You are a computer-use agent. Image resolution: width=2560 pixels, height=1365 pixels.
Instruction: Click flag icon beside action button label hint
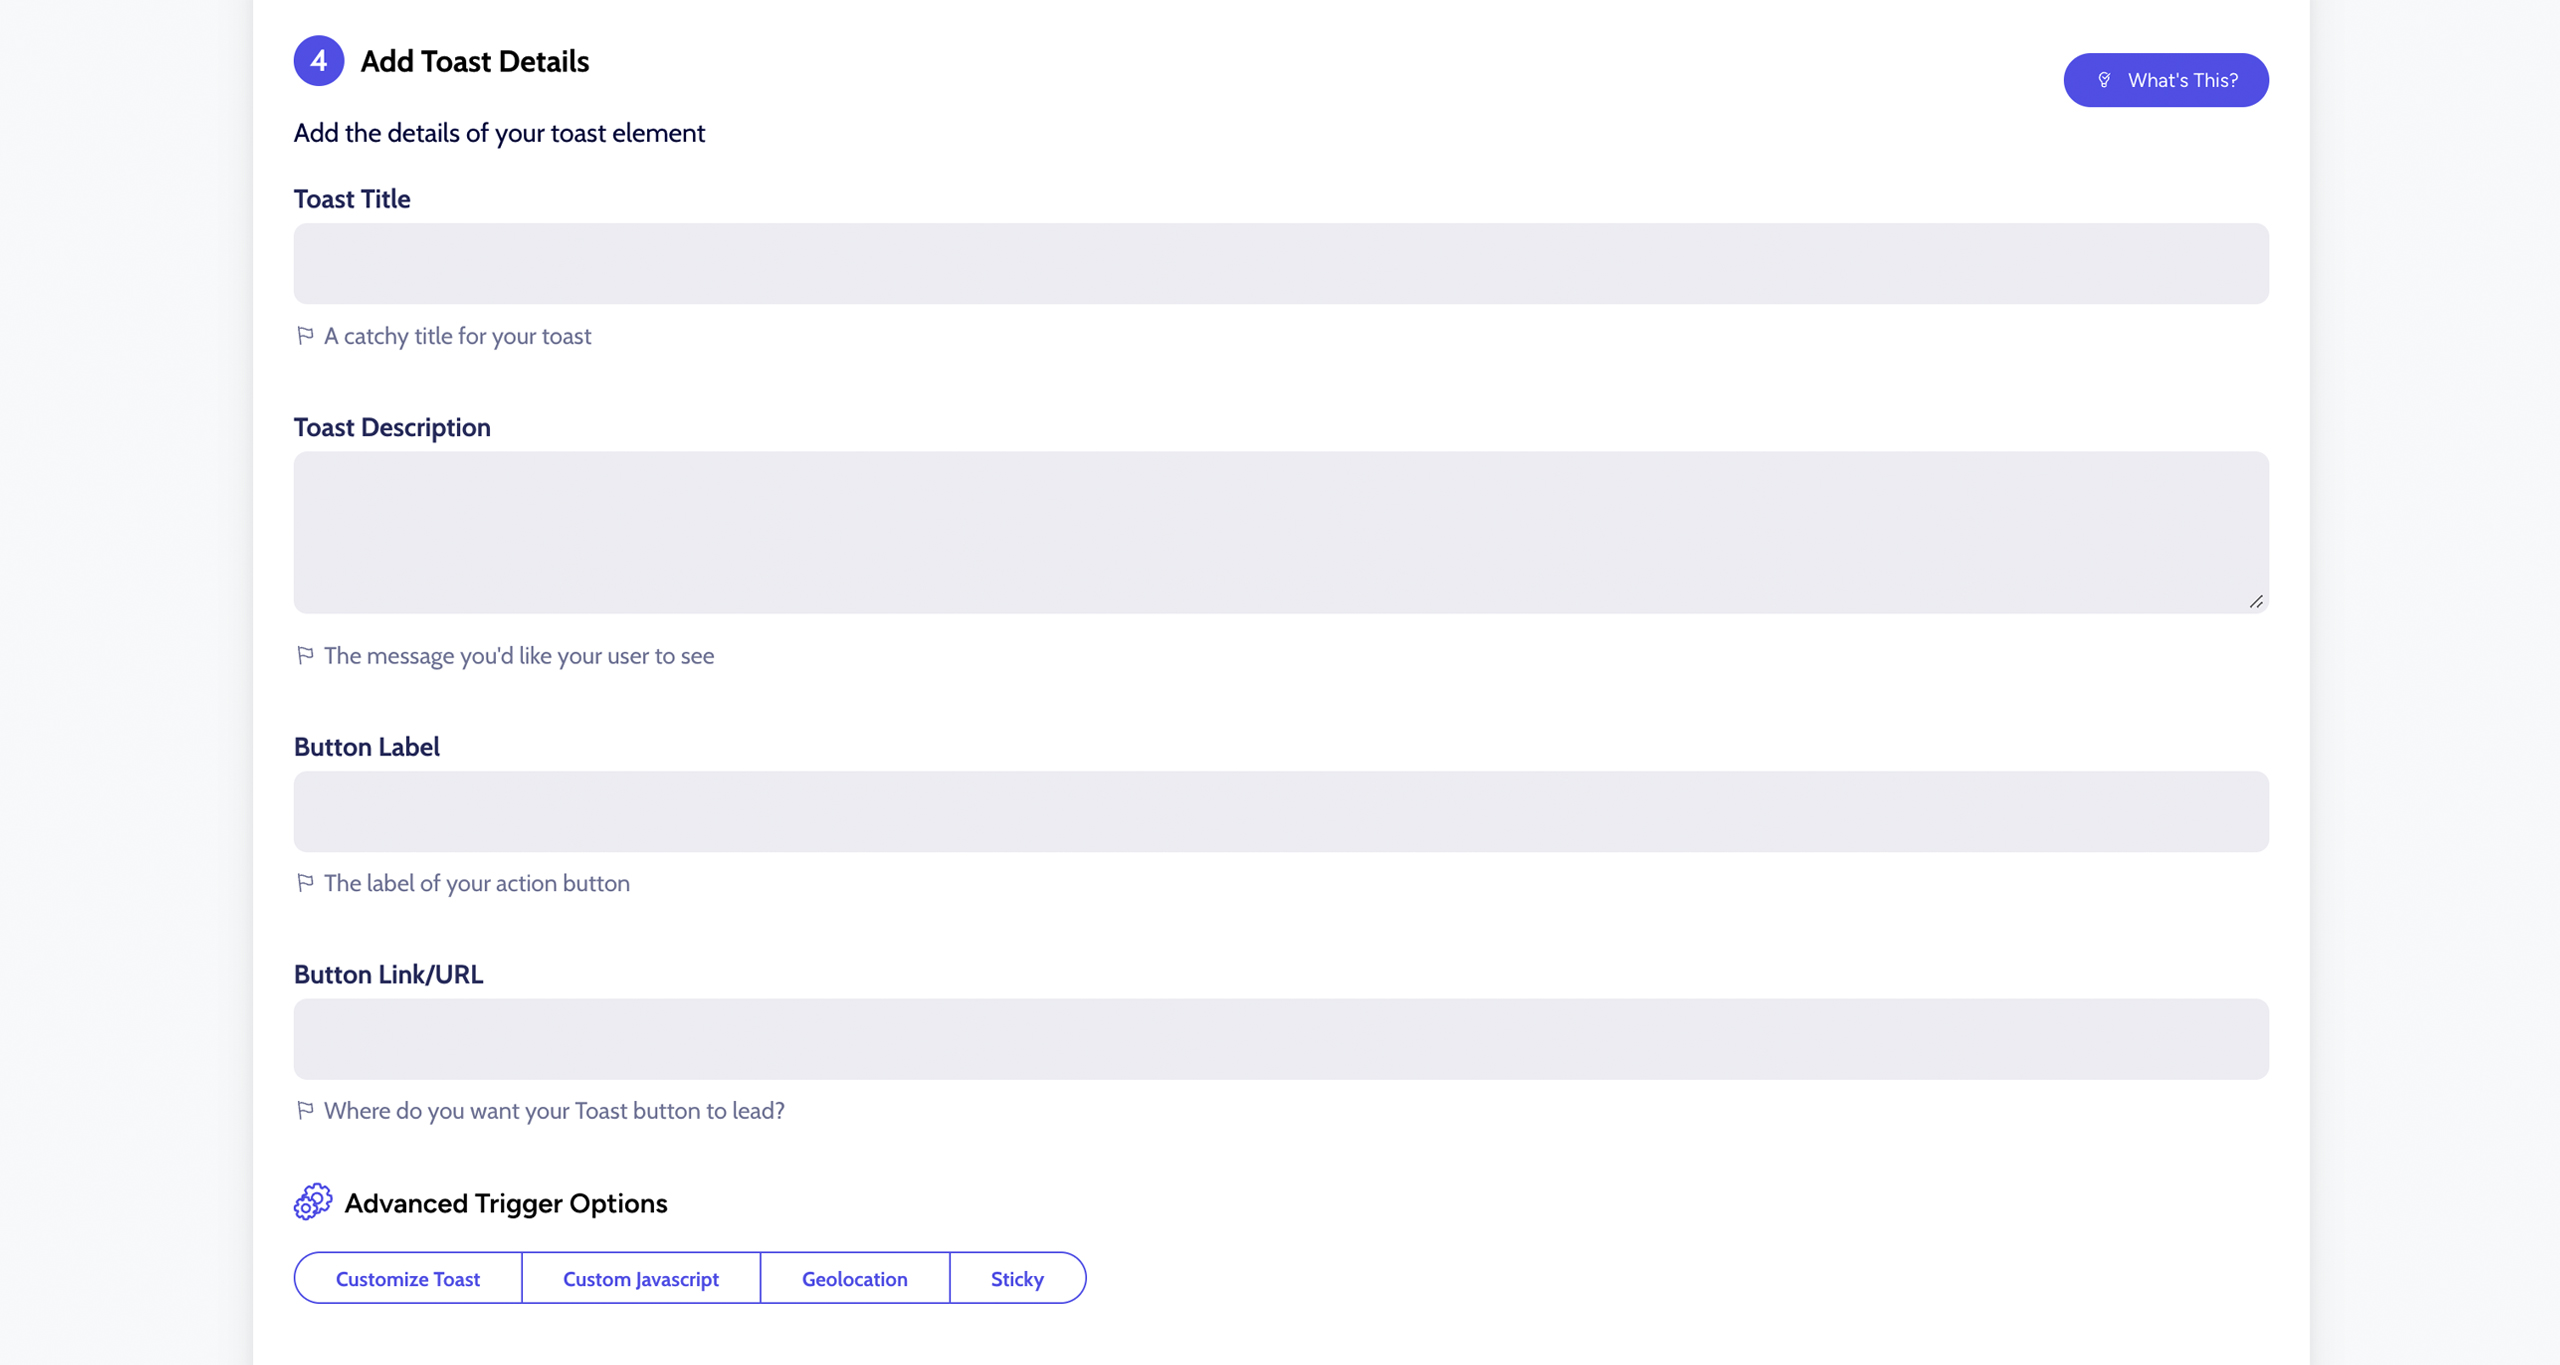tap(305, 882)
